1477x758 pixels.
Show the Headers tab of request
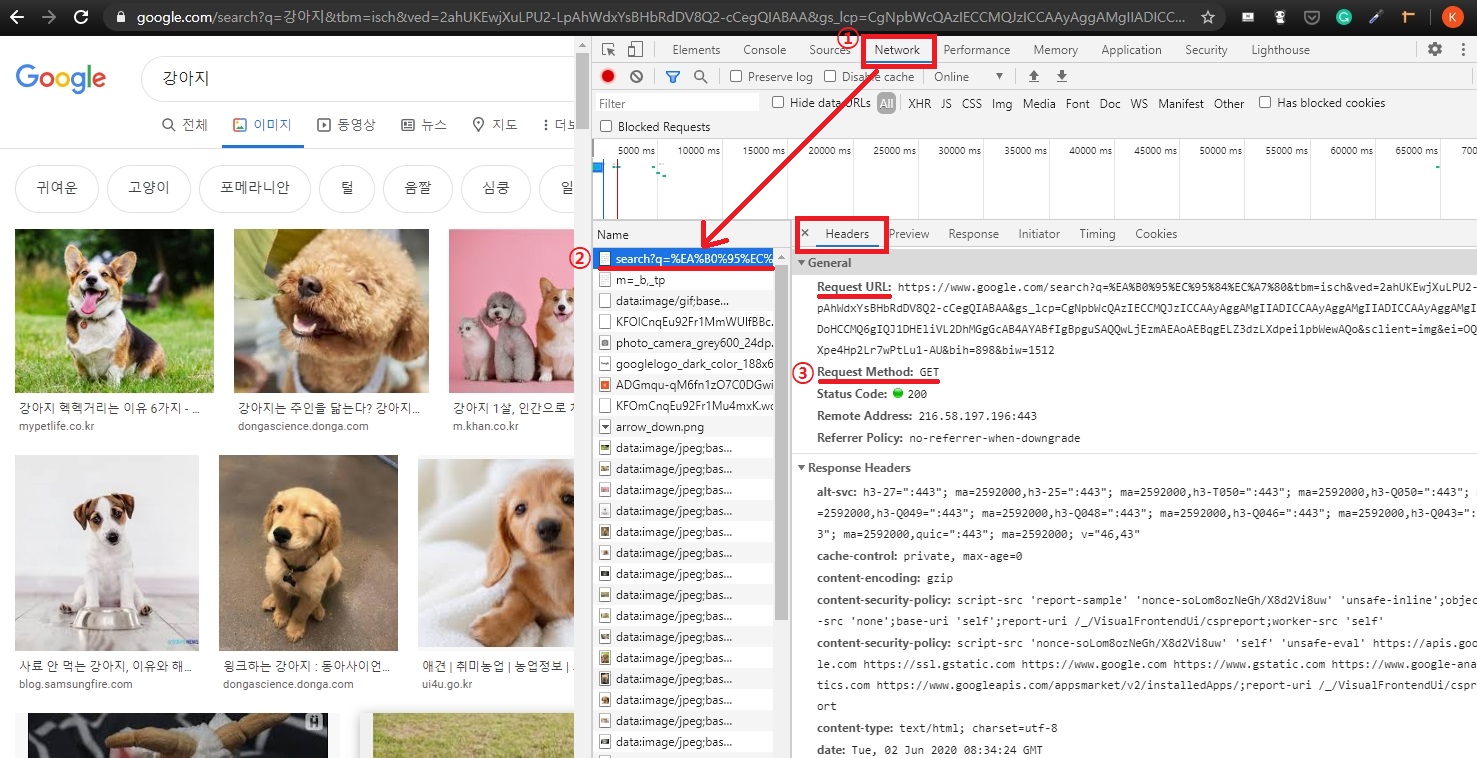click(847, 233)
